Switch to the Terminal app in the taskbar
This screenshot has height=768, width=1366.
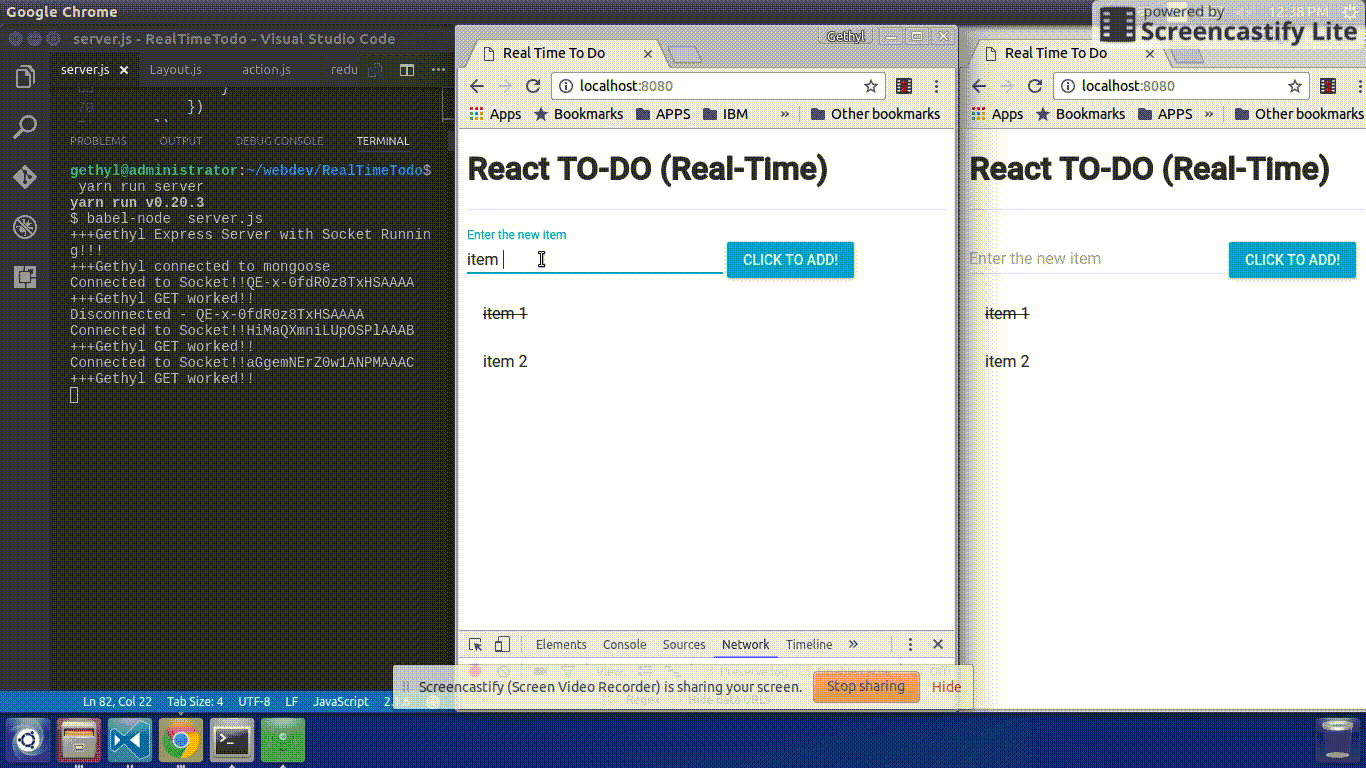[x=232, y=741]
